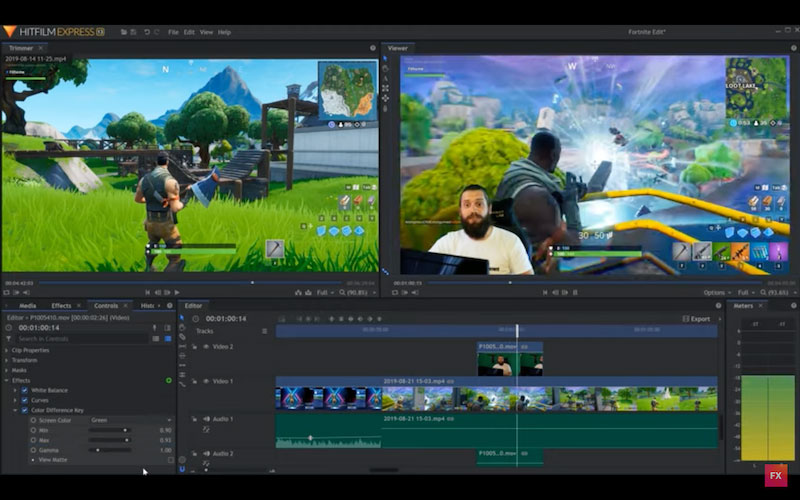
Task: Click the Trimmer insert clip icon
Action: pyautogui.click(x=298, y=293)
